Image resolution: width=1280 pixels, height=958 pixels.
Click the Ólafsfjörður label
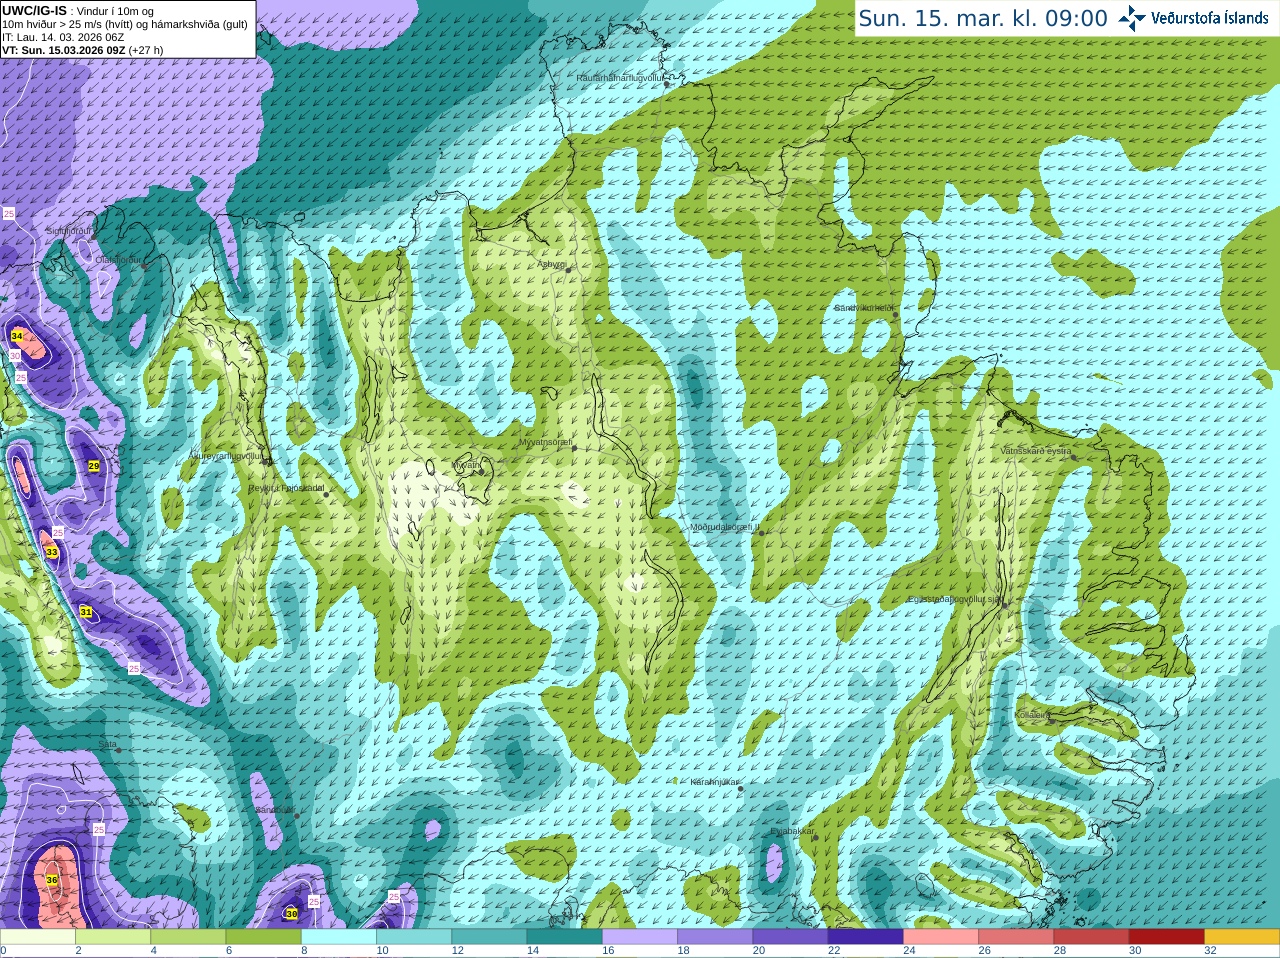[x=119, y=260]
